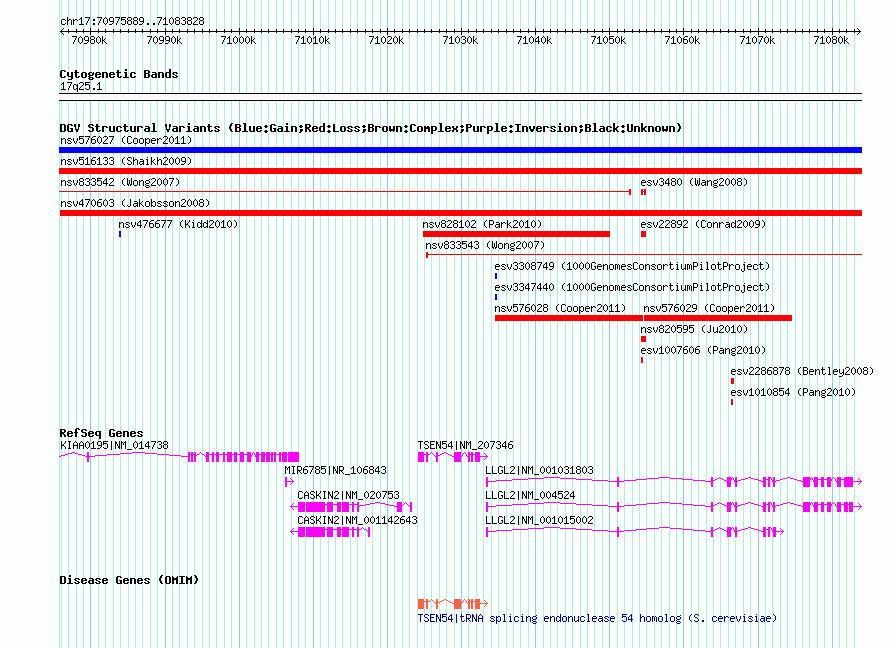Select the nsv833543 (Wong2007) thin line

click(644, 255)
